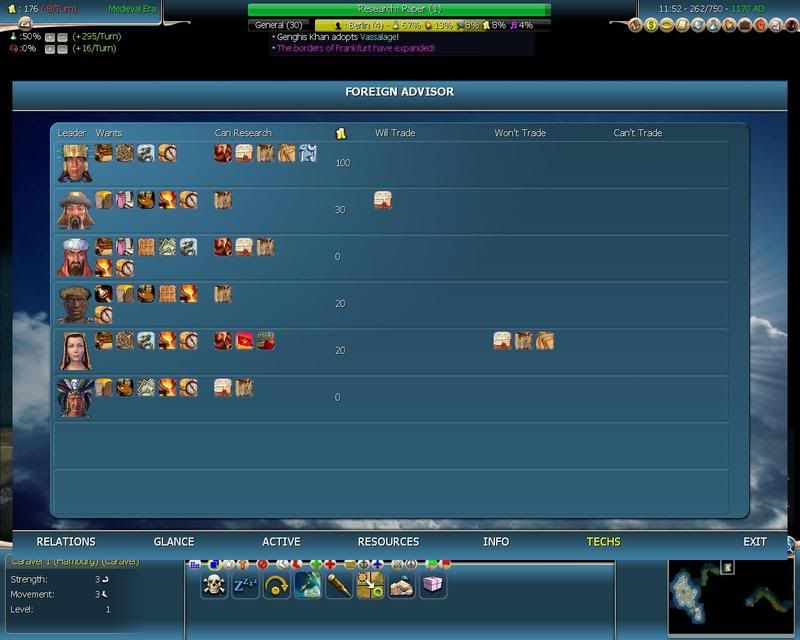The height and width of the screenshot is (640, 800).
Task: Click the blue airplane filter icon
Action: tap(377, 564)
